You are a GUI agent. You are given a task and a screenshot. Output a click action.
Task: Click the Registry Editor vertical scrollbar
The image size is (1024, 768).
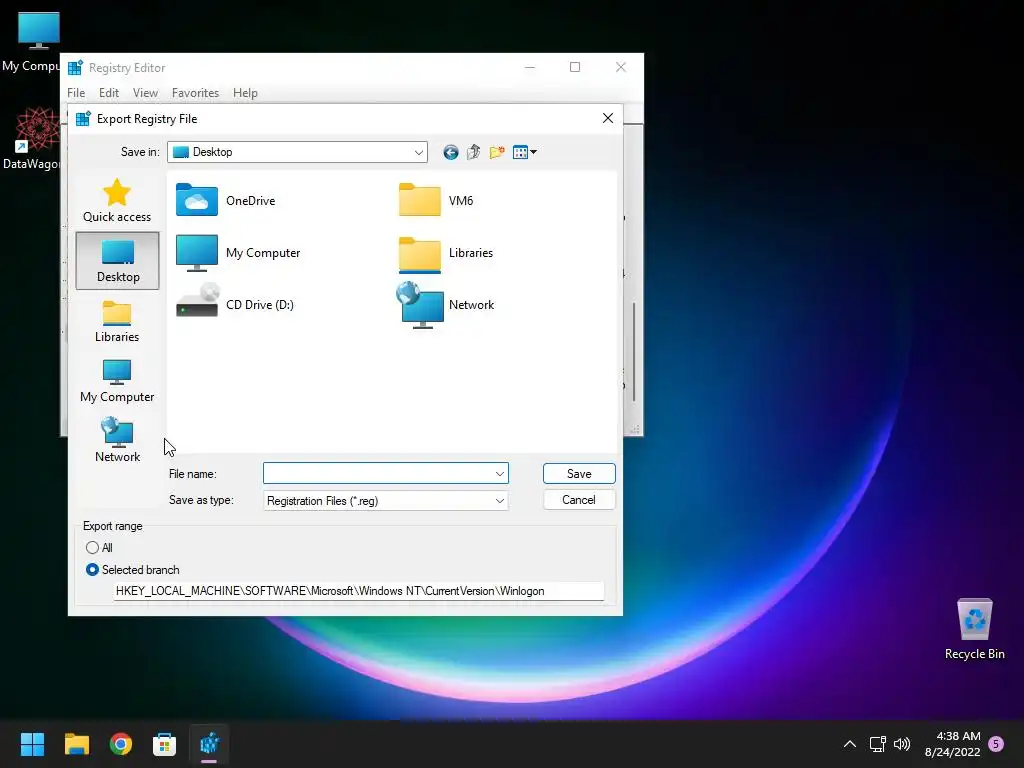[633, 353]
